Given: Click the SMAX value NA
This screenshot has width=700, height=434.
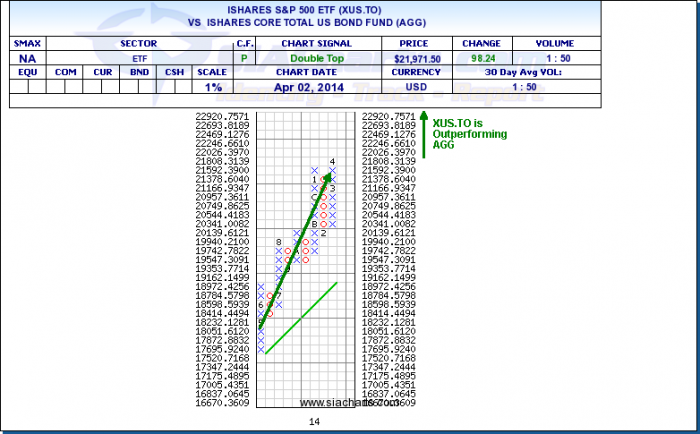Looking at the screenshot, I should coord(25,59).
